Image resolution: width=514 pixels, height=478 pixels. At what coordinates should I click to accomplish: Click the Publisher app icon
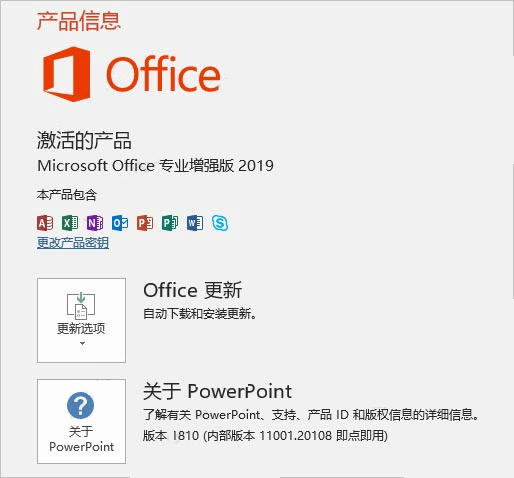[170, 223]
